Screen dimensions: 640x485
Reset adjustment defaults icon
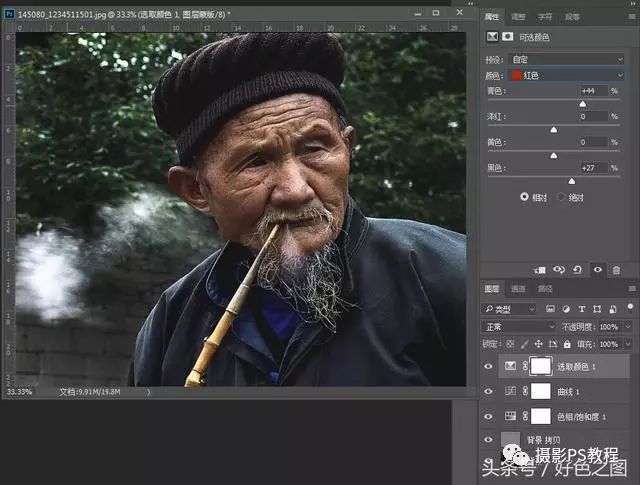click(x=578, y=270)
